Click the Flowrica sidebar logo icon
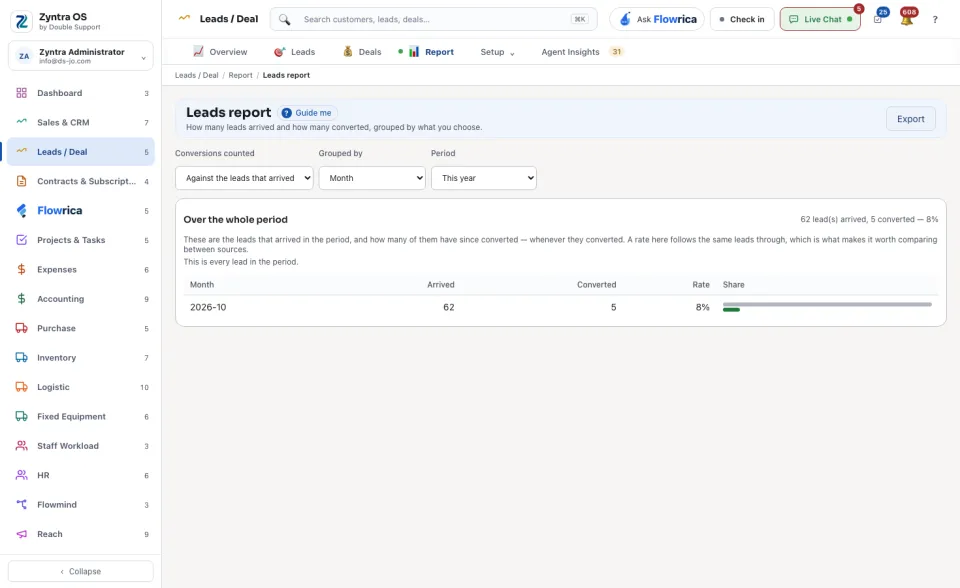The height and width of the screenshot is (588, 960). point(21,211)
